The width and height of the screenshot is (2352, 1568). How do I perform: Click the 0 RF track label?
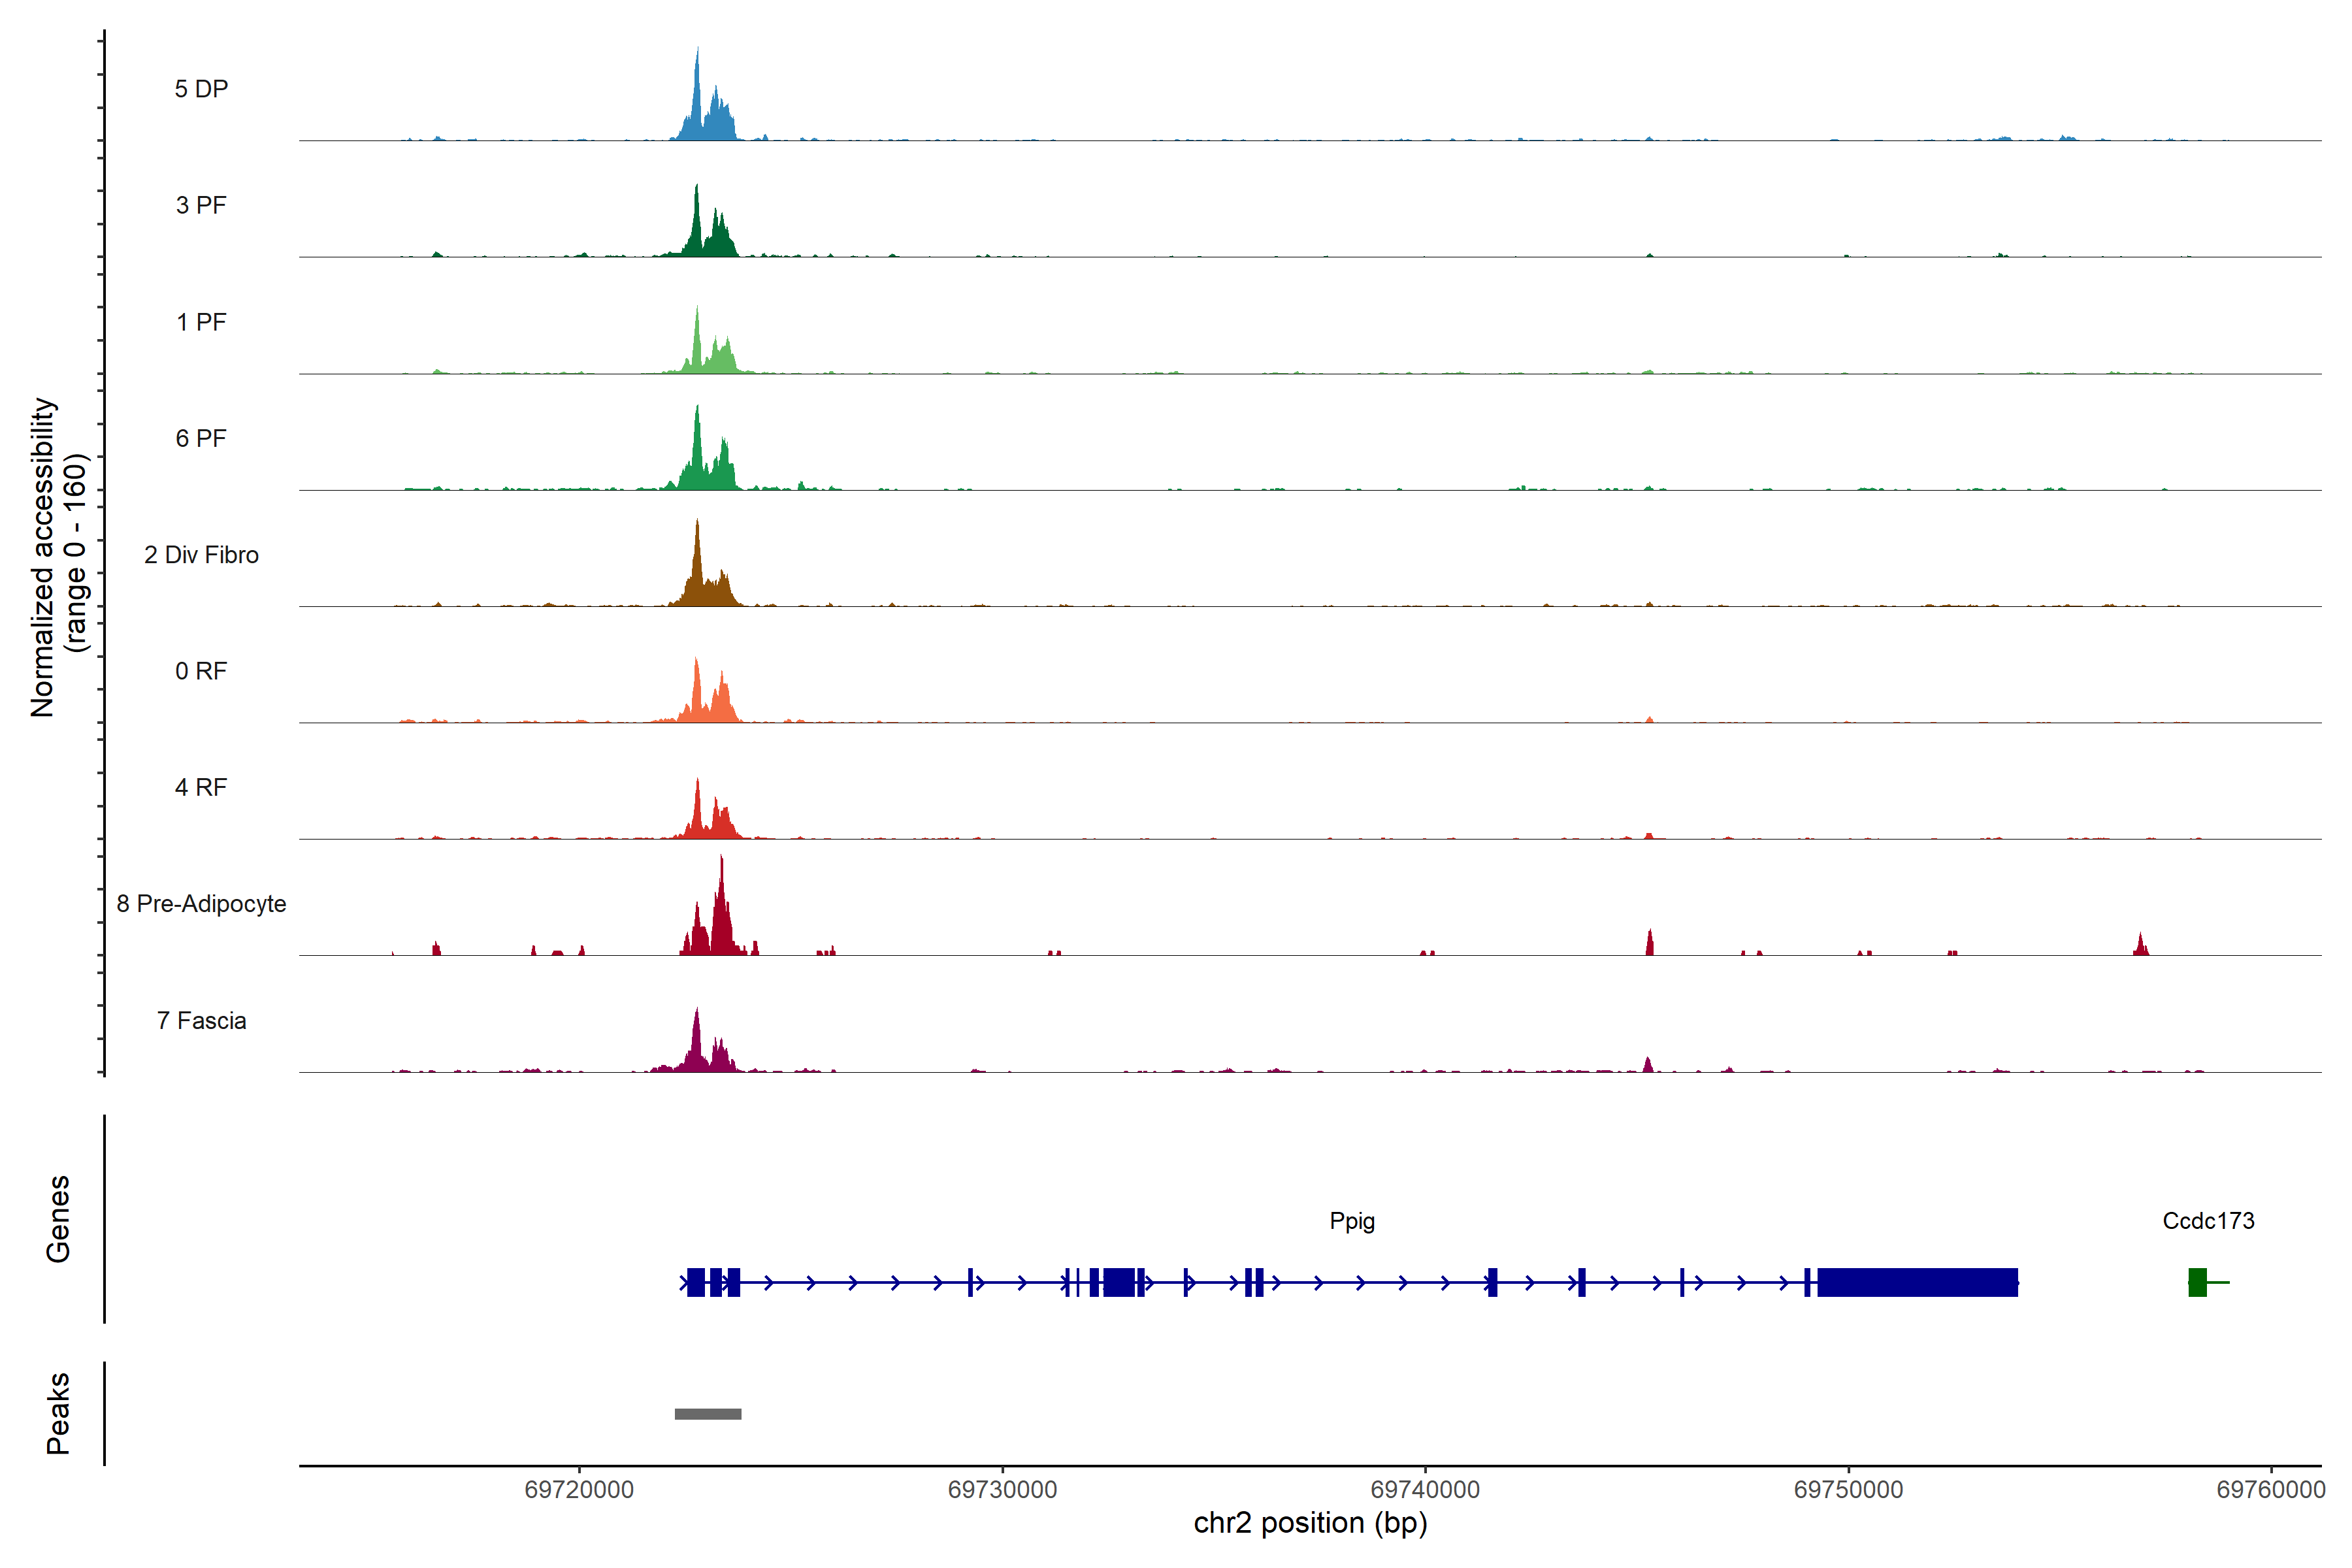coord(201,671)
